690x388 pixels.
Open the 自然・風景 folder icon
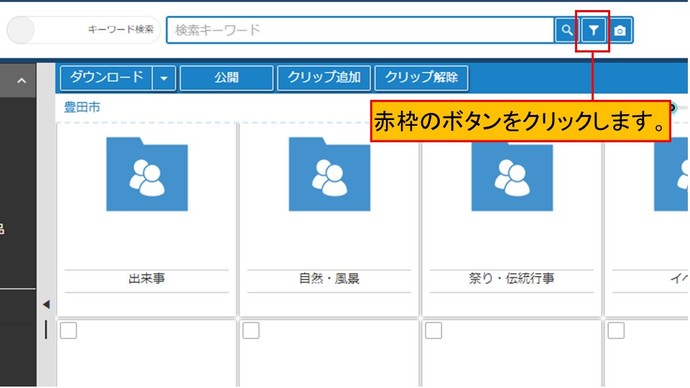click(330, 174)
